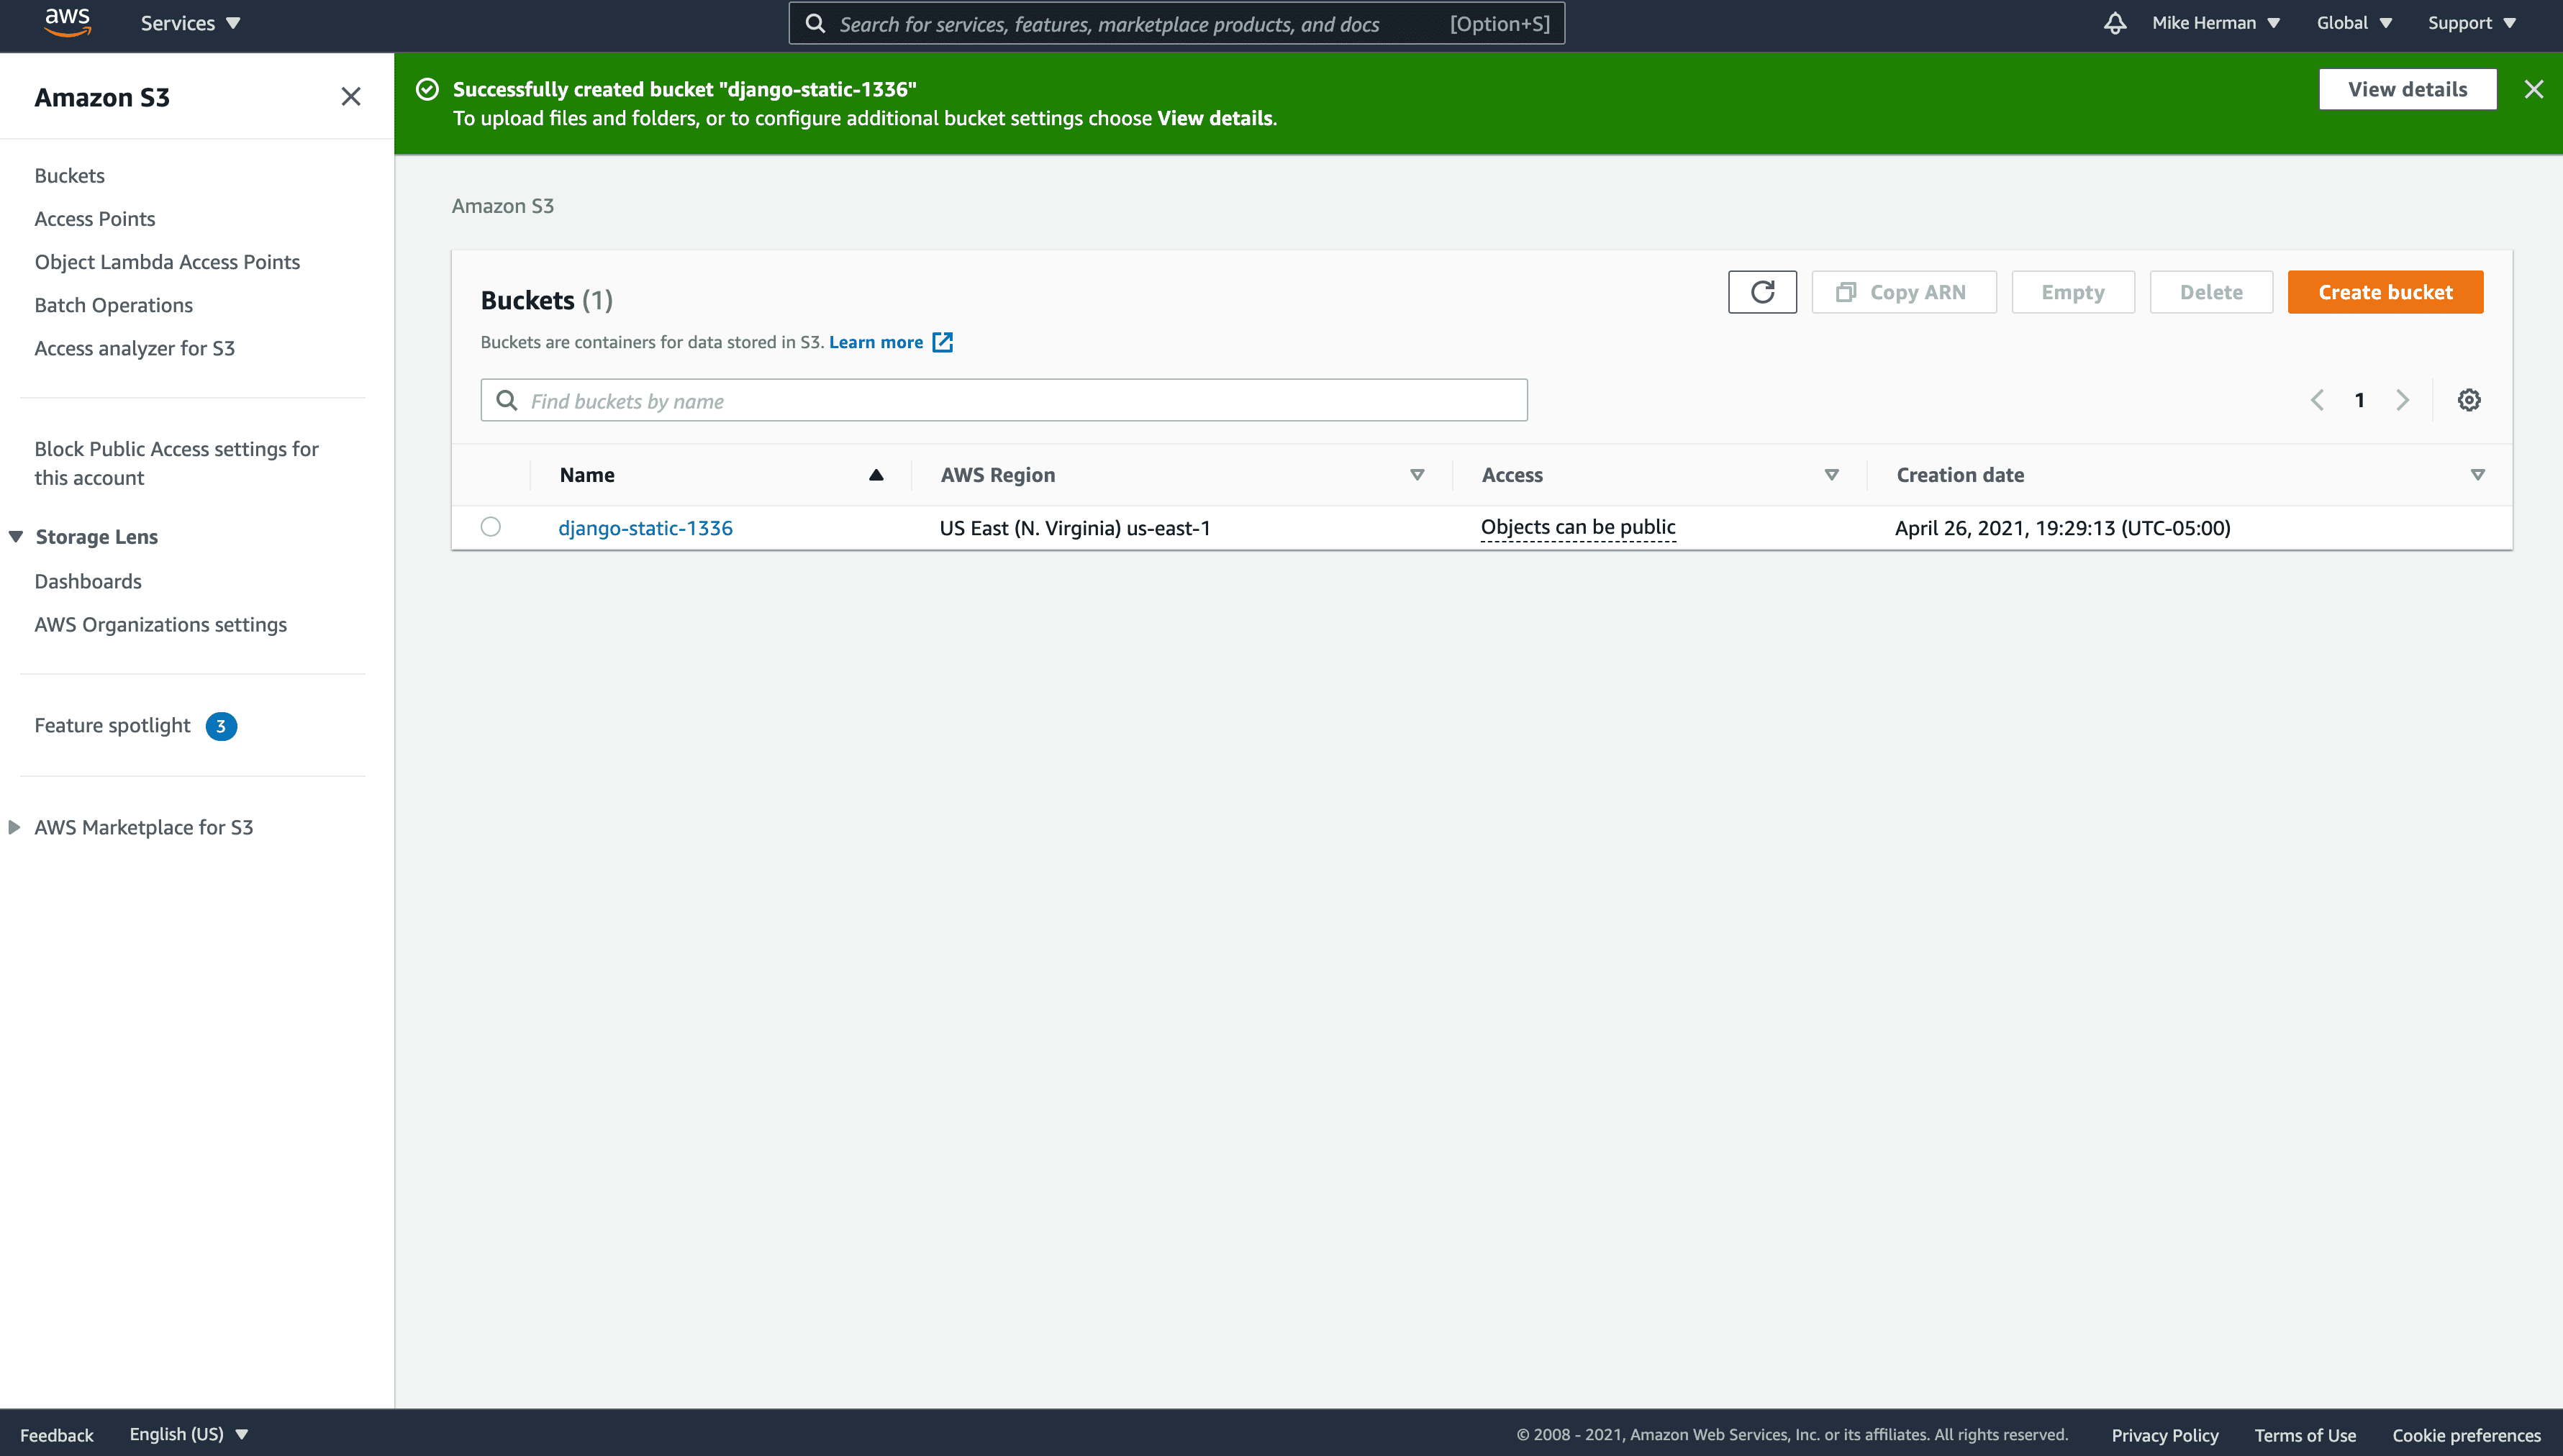This screenshot has height=1456, width=2563.
Task: Click the Empty bucket button
Action: (x=2073, y=292)
